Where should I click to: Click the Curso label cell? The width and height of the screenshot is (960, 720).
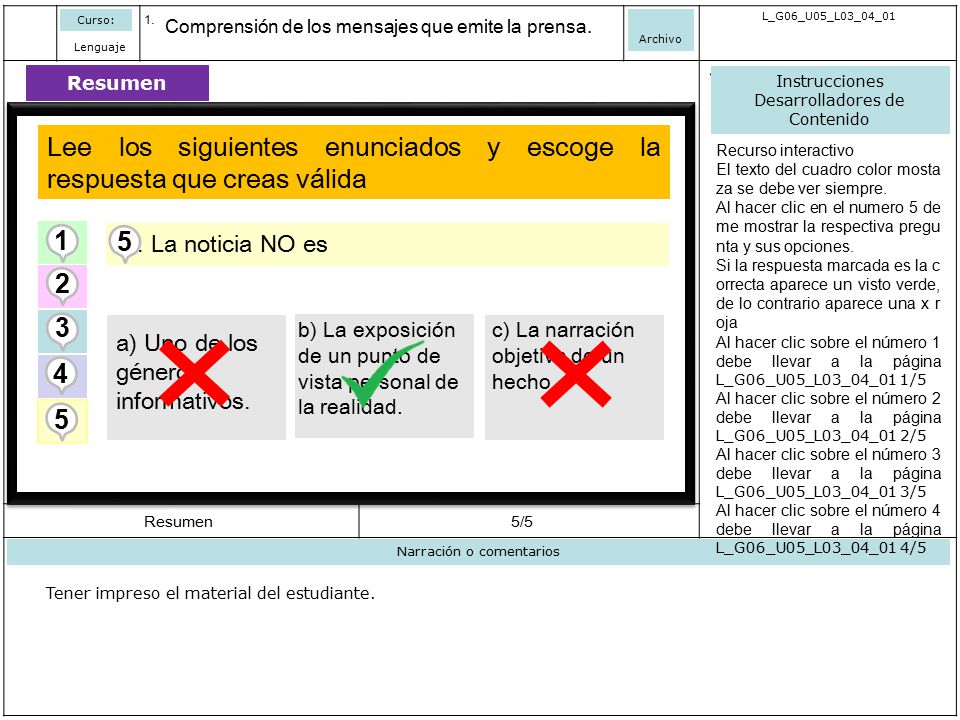pos(96,20)
